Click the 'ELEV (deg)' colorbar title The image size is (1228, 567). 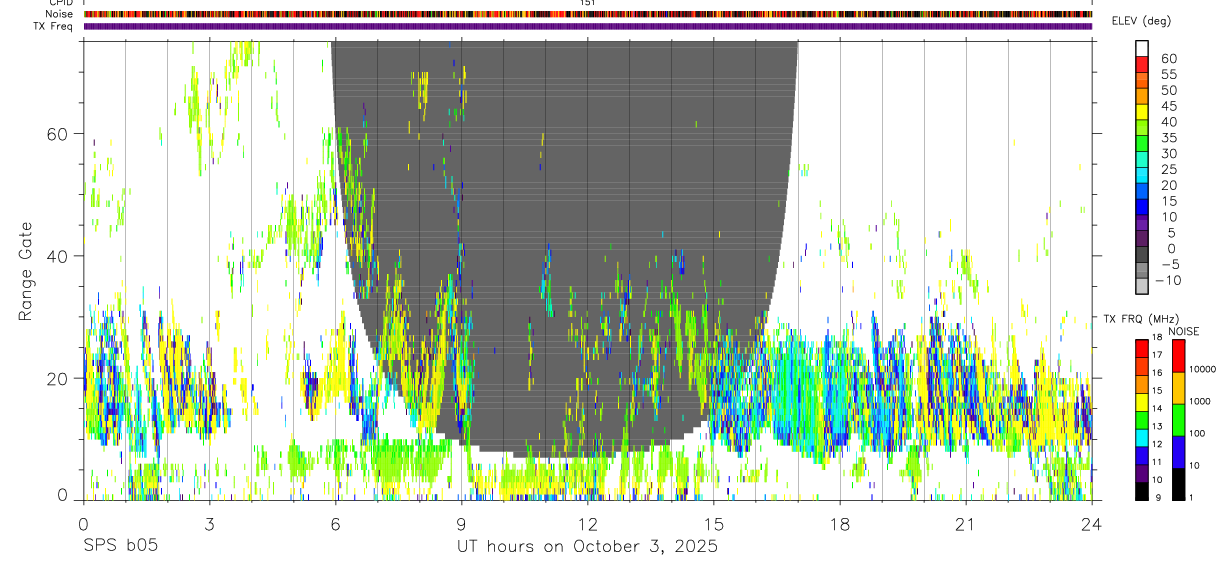(1143, 20)
